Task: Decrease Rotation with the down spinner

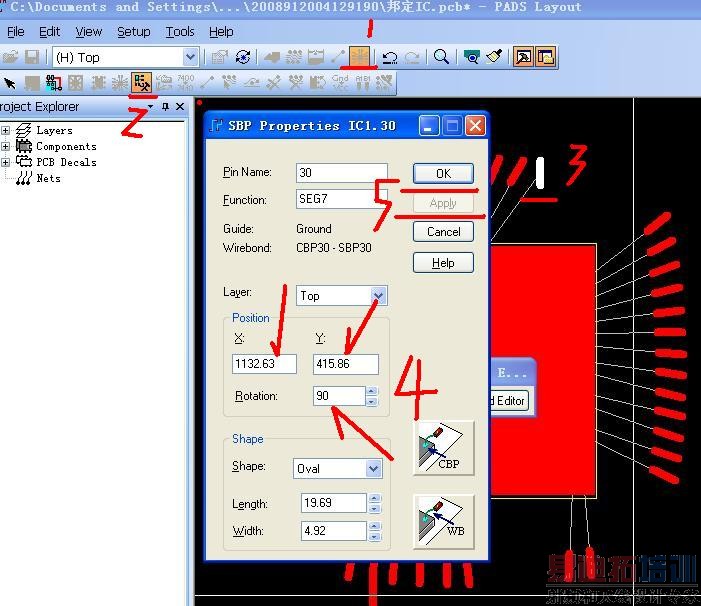Action: (x=372, y=401)
